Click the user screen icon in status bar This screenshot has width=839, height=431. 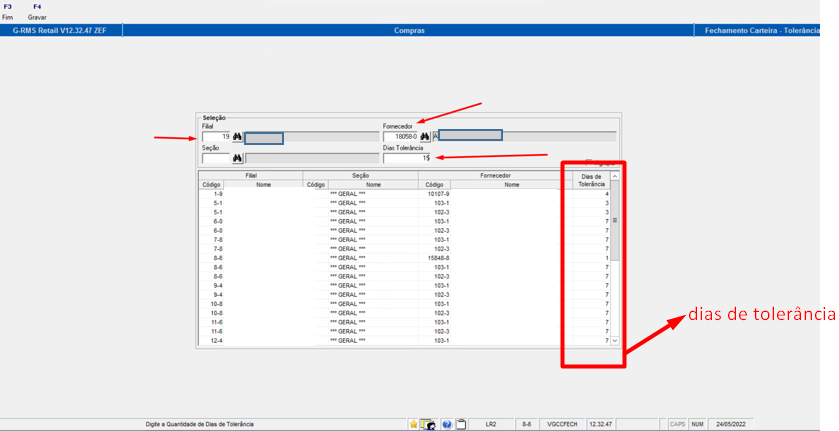[x=429, y=425]
